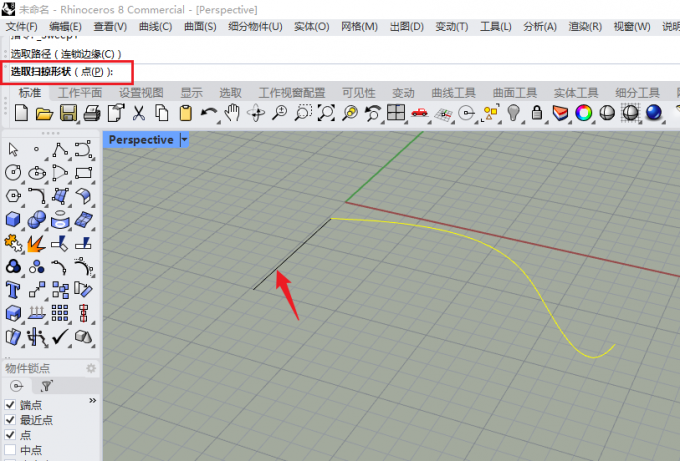Viewport: 680px width, 461px height.
Task: Click the red car icon in toolbar
Action: (x=419, y=113)
